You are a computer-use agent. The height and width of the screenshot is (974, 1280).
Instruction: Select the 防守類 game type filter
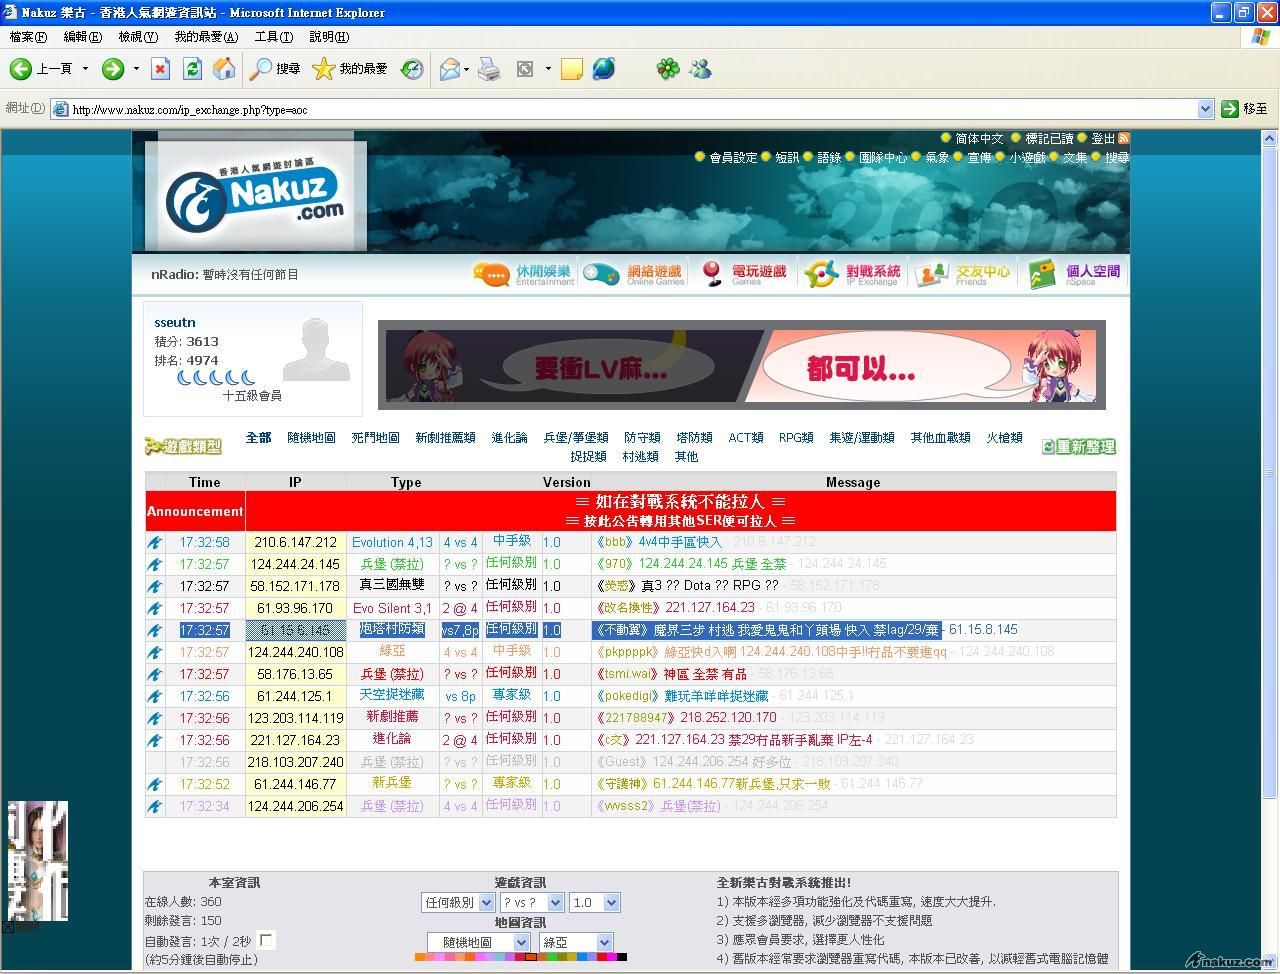(642, 437)
